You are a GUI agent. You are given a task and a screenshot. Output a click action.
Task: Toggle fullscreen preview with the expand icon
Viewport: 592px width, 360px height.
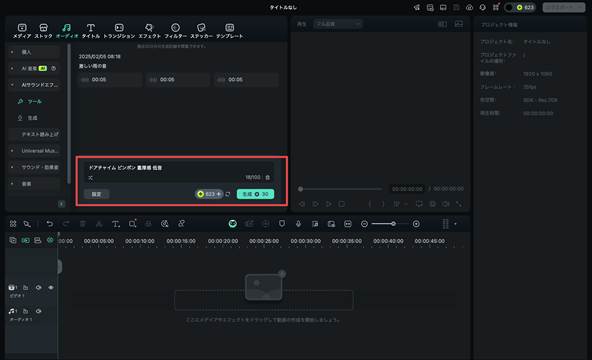tap(459, 204)
